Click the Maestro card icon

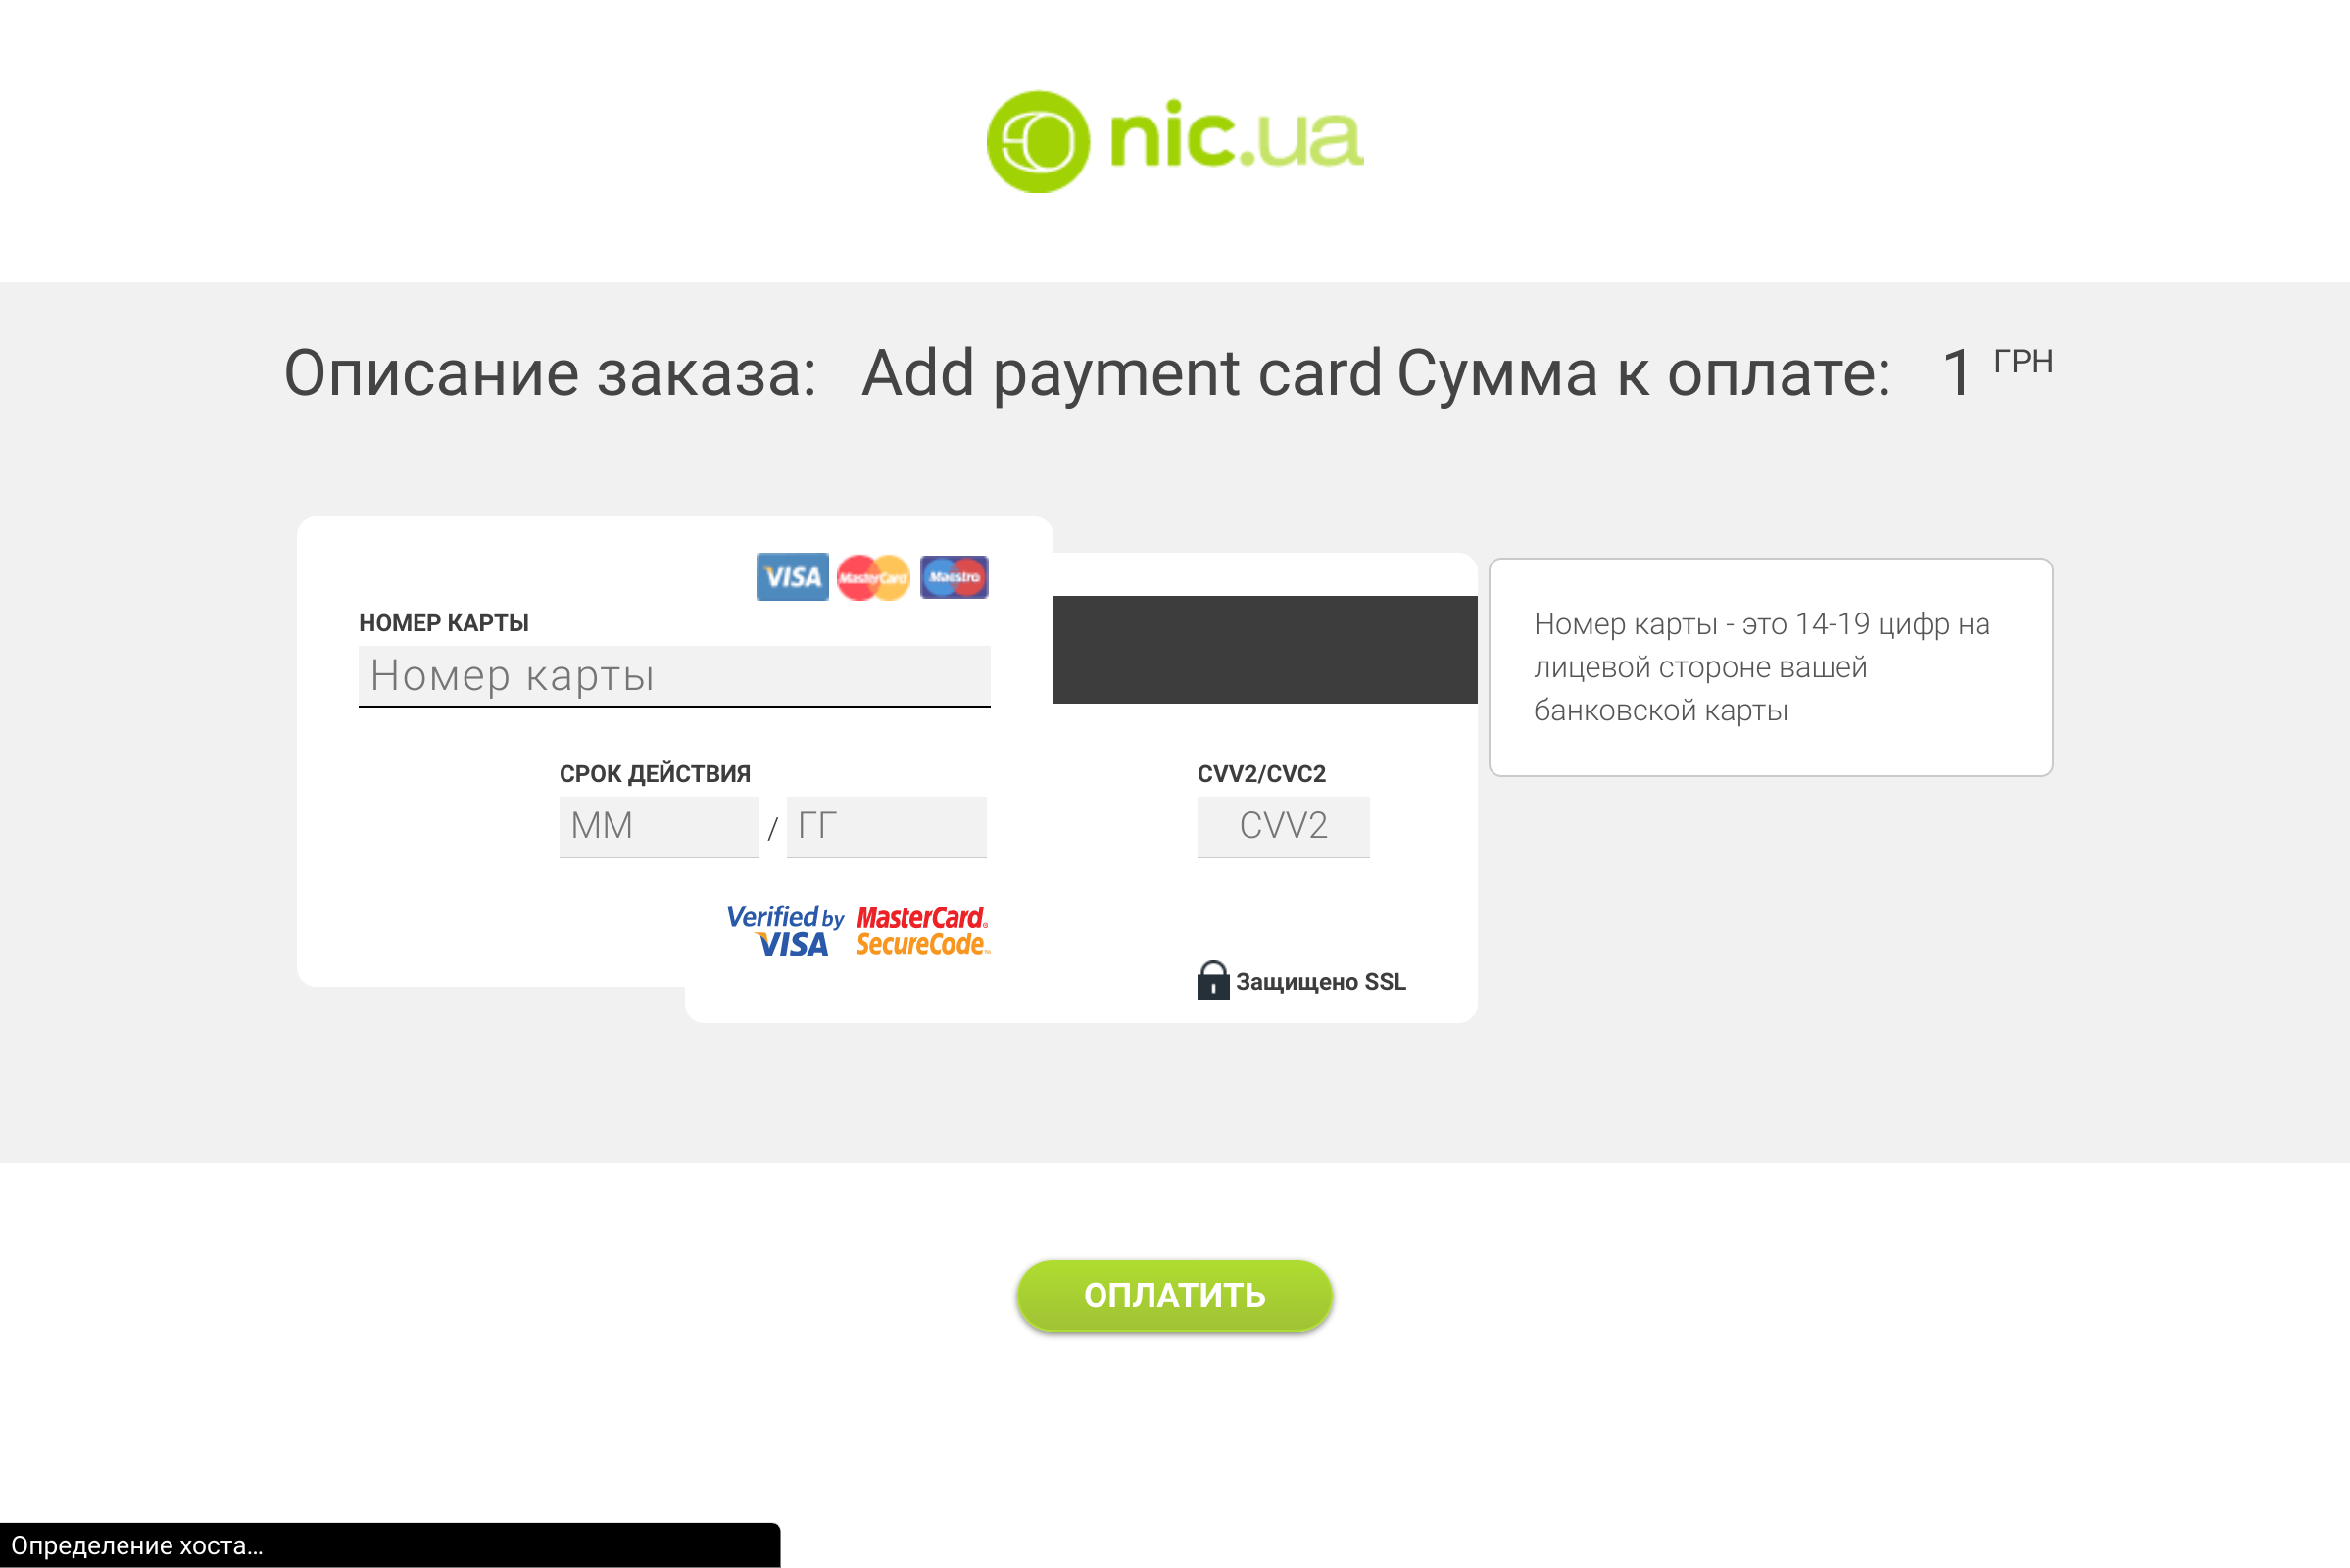tap(954, 577)
